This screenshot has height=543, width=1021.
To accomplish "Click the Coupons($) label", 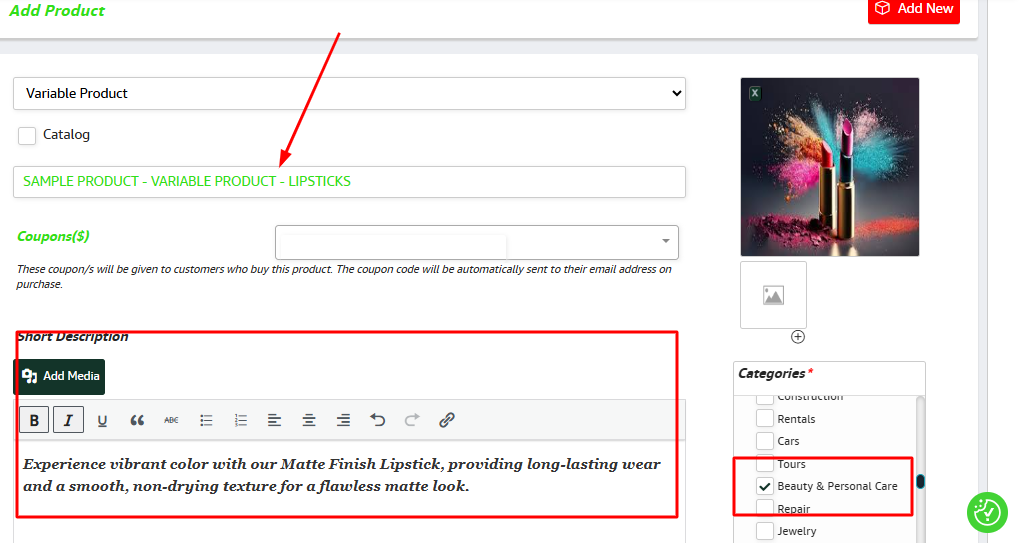I will (x=53, y=236).
